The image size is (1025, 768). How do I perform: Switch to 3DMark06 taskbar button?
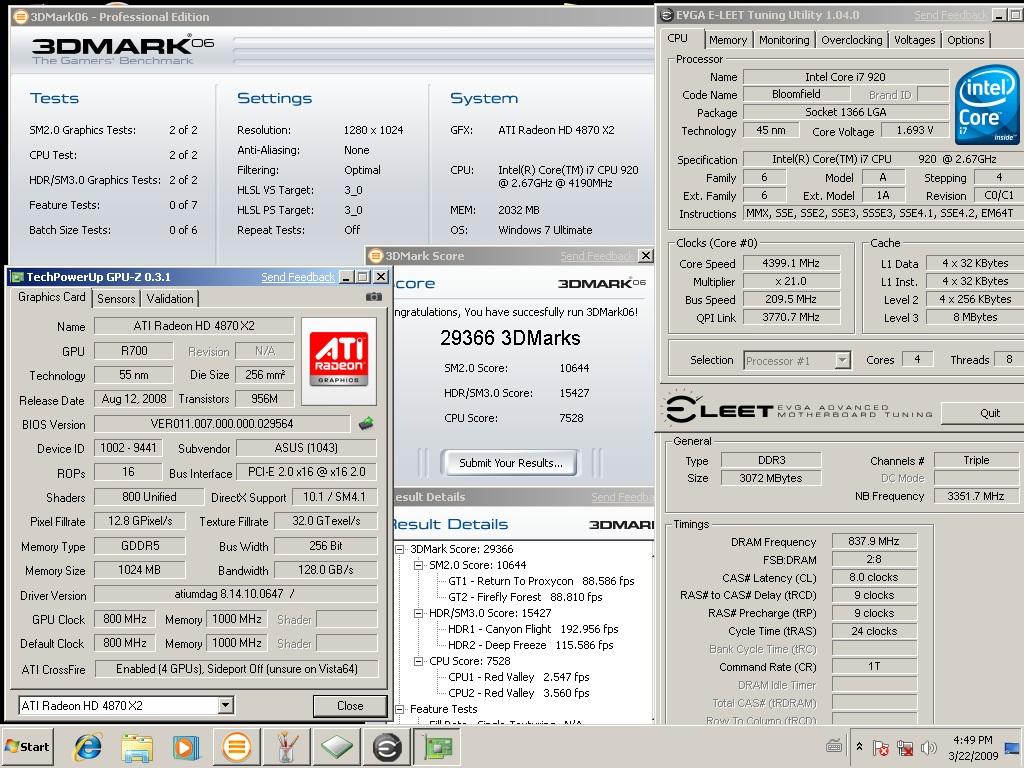237,746
